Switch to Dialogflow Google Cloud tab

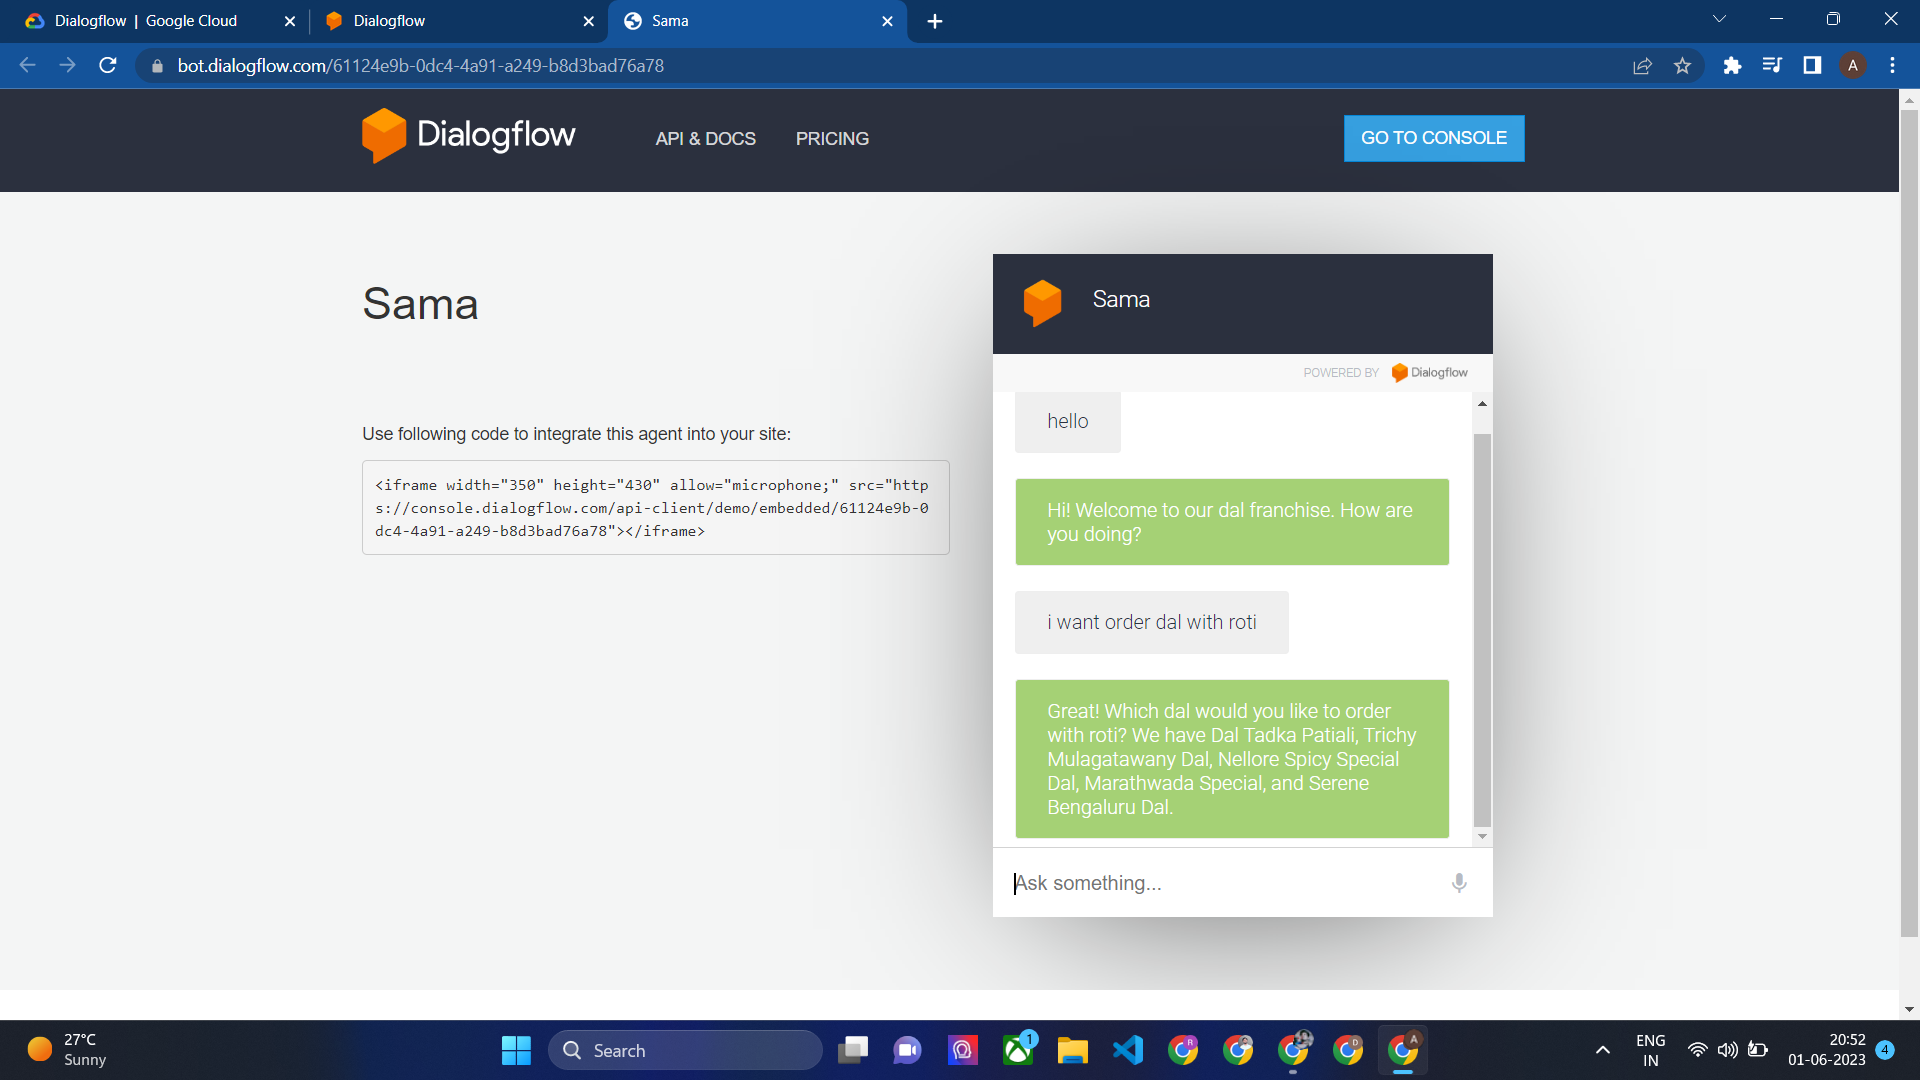click(146, 21)
